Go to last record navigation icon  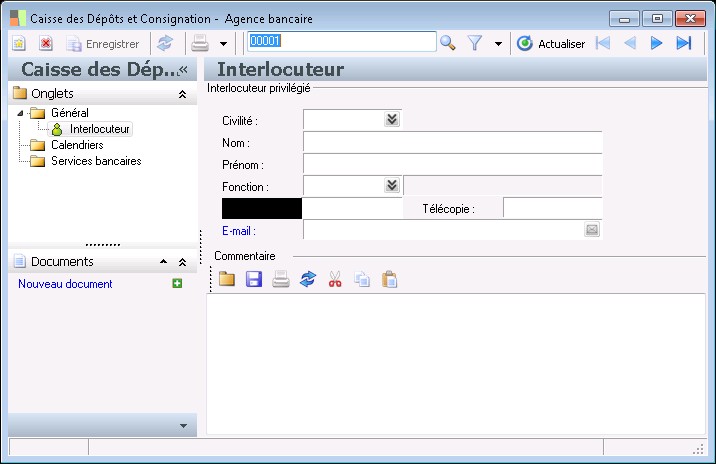tap(684, 43)
